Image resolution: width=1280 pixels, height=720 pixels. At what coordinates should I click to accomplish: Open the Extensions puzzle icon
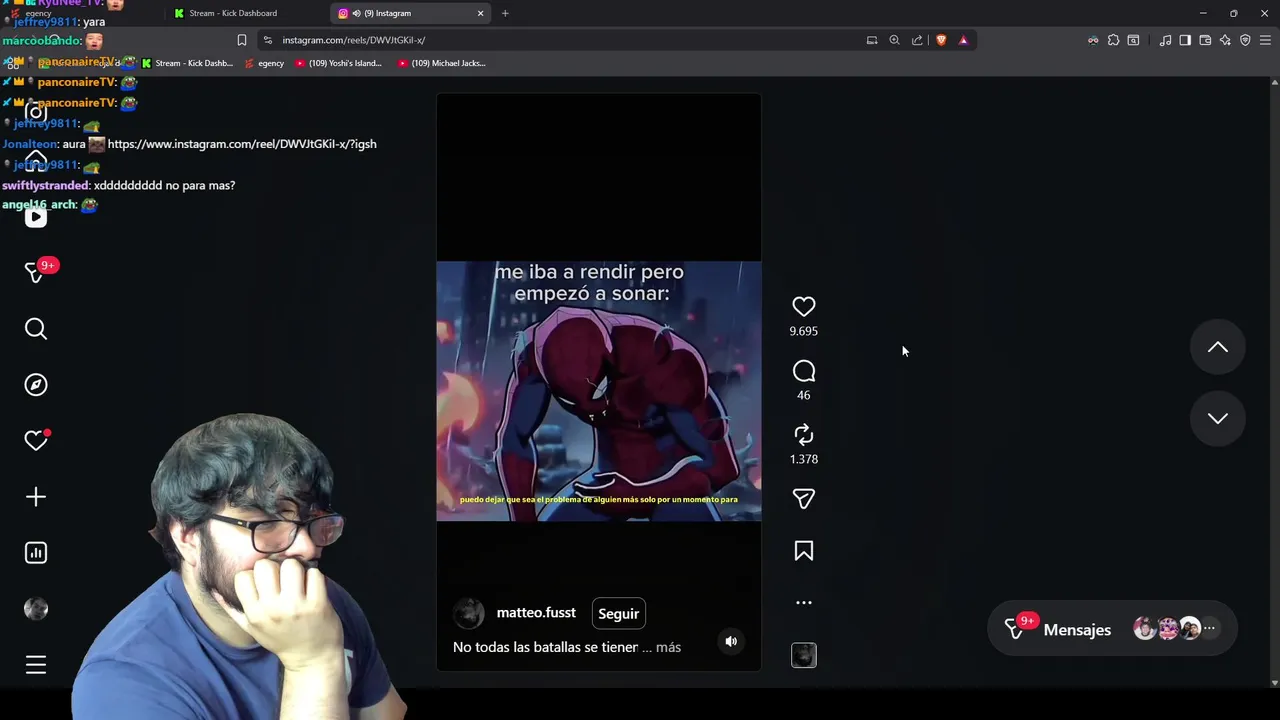pos(1113,40)
